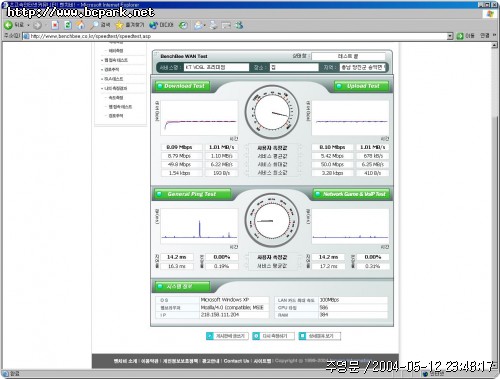Click the upload speed graph
The width and height of the screenshot is (500, 379).
point(350,118)
